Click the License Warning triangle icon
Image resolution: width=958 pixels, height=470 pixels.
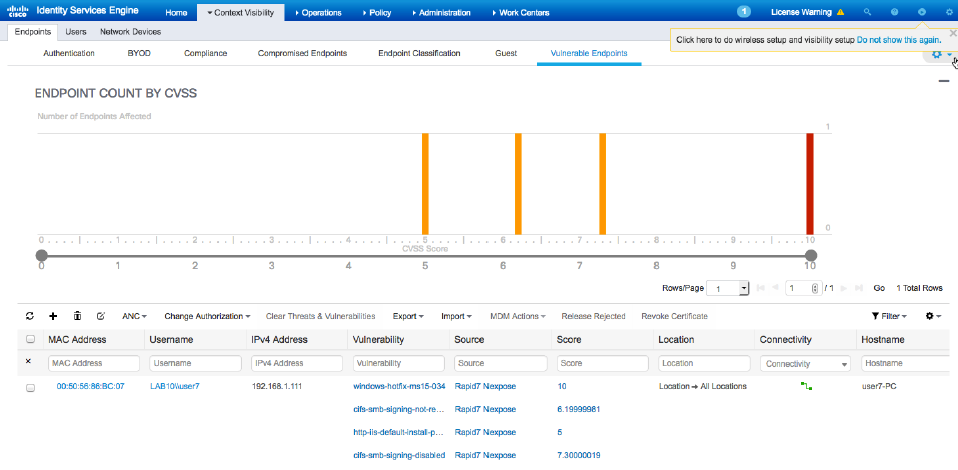click(840, 12)
